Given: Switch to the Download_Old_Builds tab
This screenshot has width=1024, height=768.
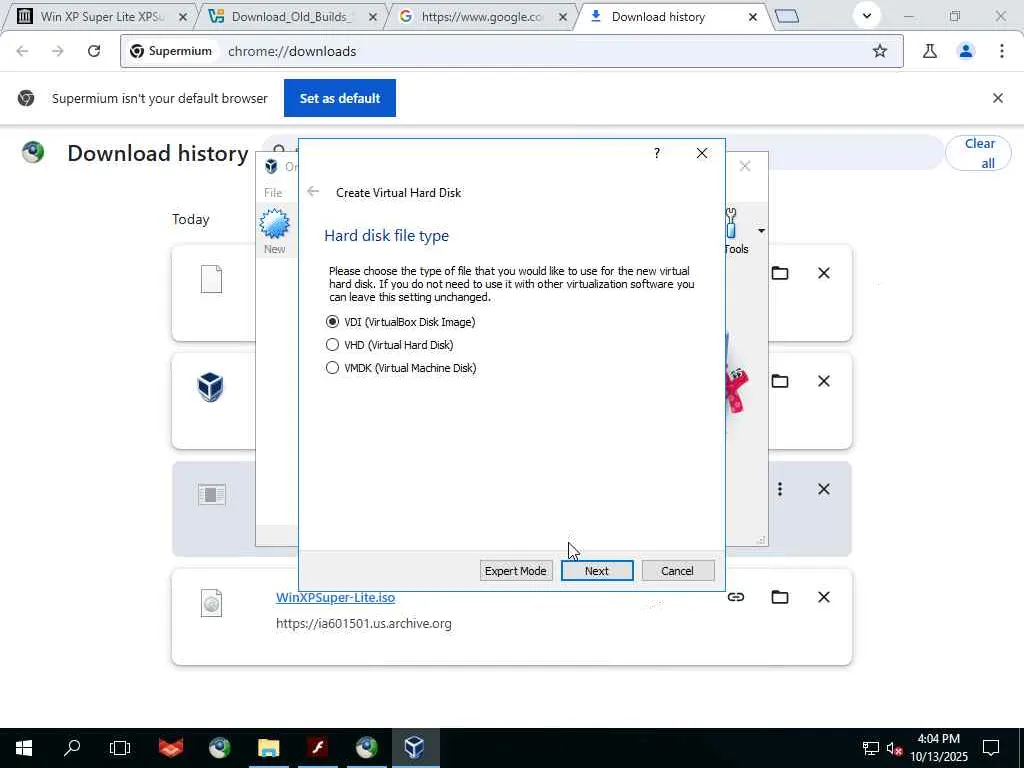Looking at the screenshot, I should [x=291, y=17].
